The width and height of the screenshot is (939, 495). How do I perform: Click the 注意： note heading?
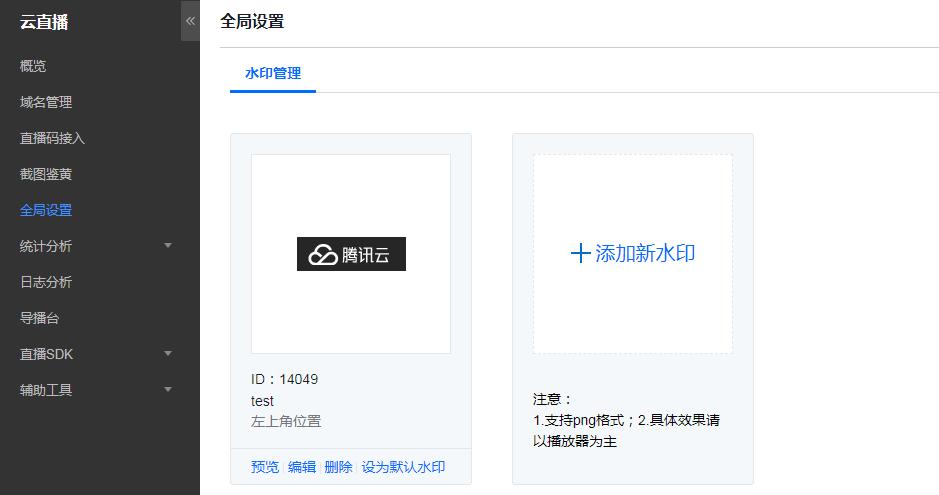[x=552, y=399]
